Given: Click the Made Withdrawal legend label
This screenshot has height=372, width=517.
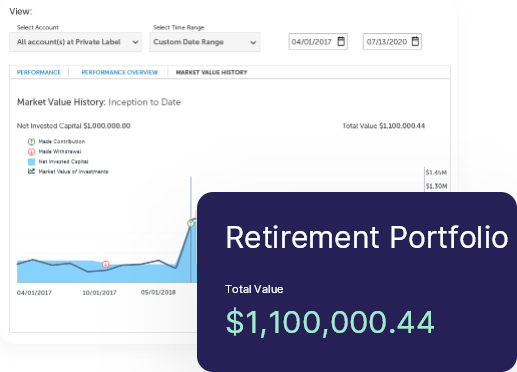Looking at the screenshot, I should click(x=60, y=152).
